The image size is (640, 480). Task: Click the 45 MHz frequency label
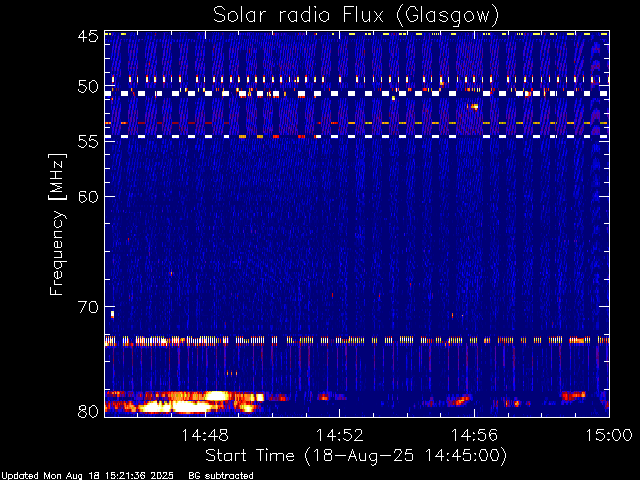(x=88, y=36)
